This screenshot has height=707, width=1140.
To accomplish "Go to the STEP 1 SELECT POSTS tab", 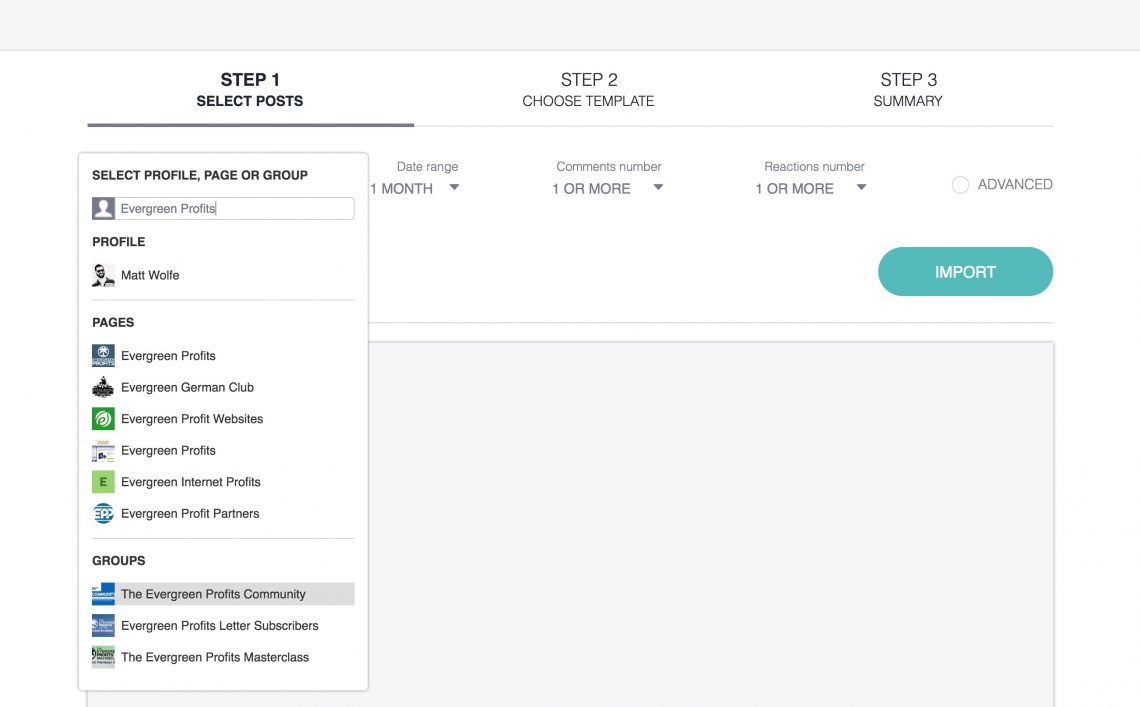I will tap(250, 90).
